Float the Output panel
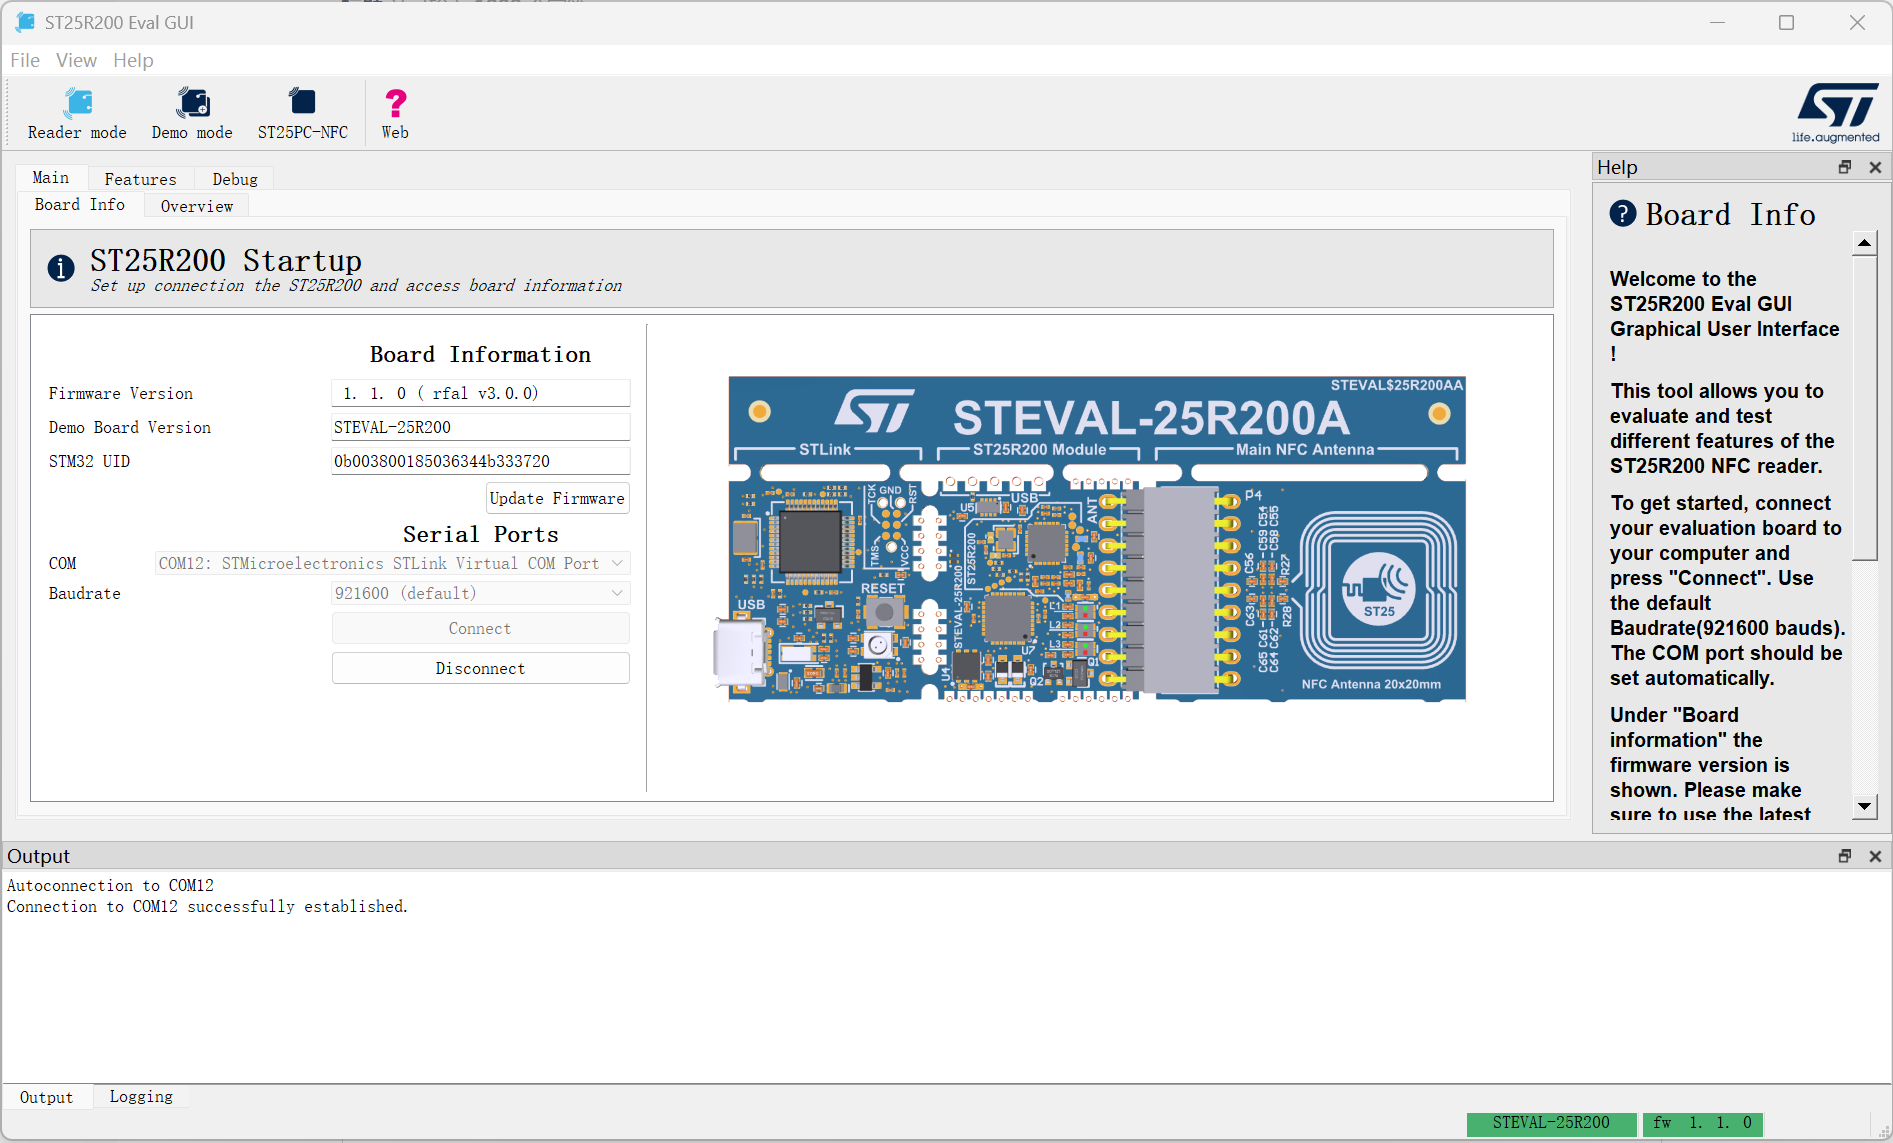1893x1143 pixels. pyautogui.click(x=1845, y=856)
